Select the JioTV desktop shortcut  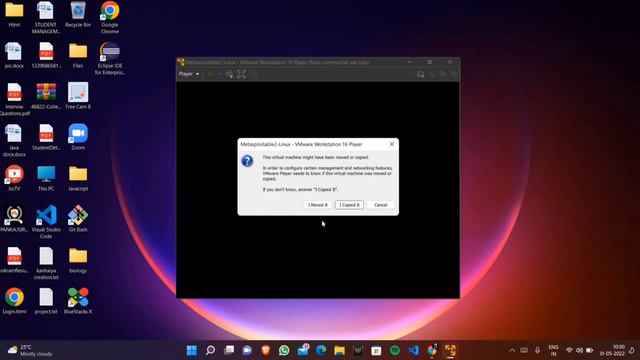tap(14, 178)
